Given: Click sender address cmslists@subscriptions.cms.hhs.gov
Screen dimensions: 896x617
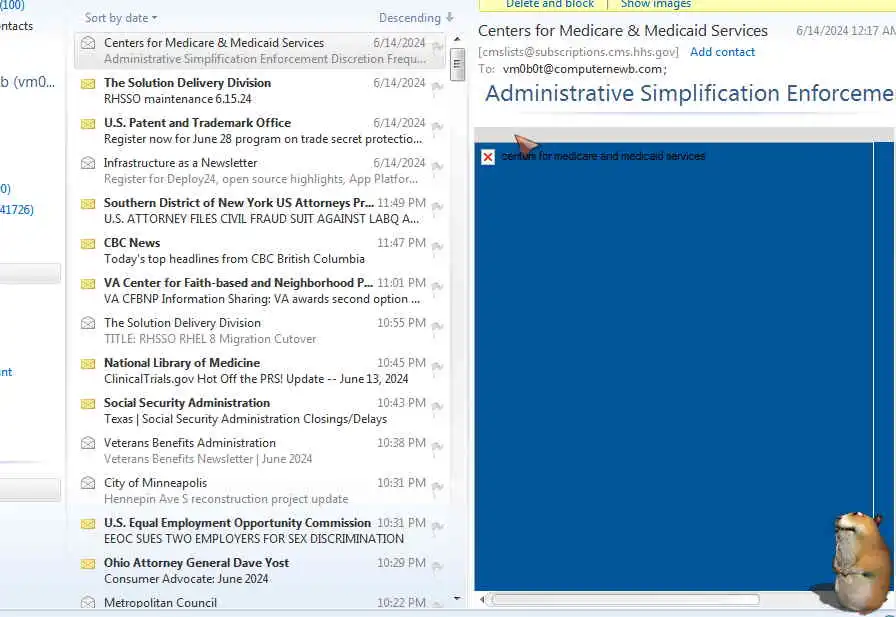Looking at the screenshot, I should (578, 52).
